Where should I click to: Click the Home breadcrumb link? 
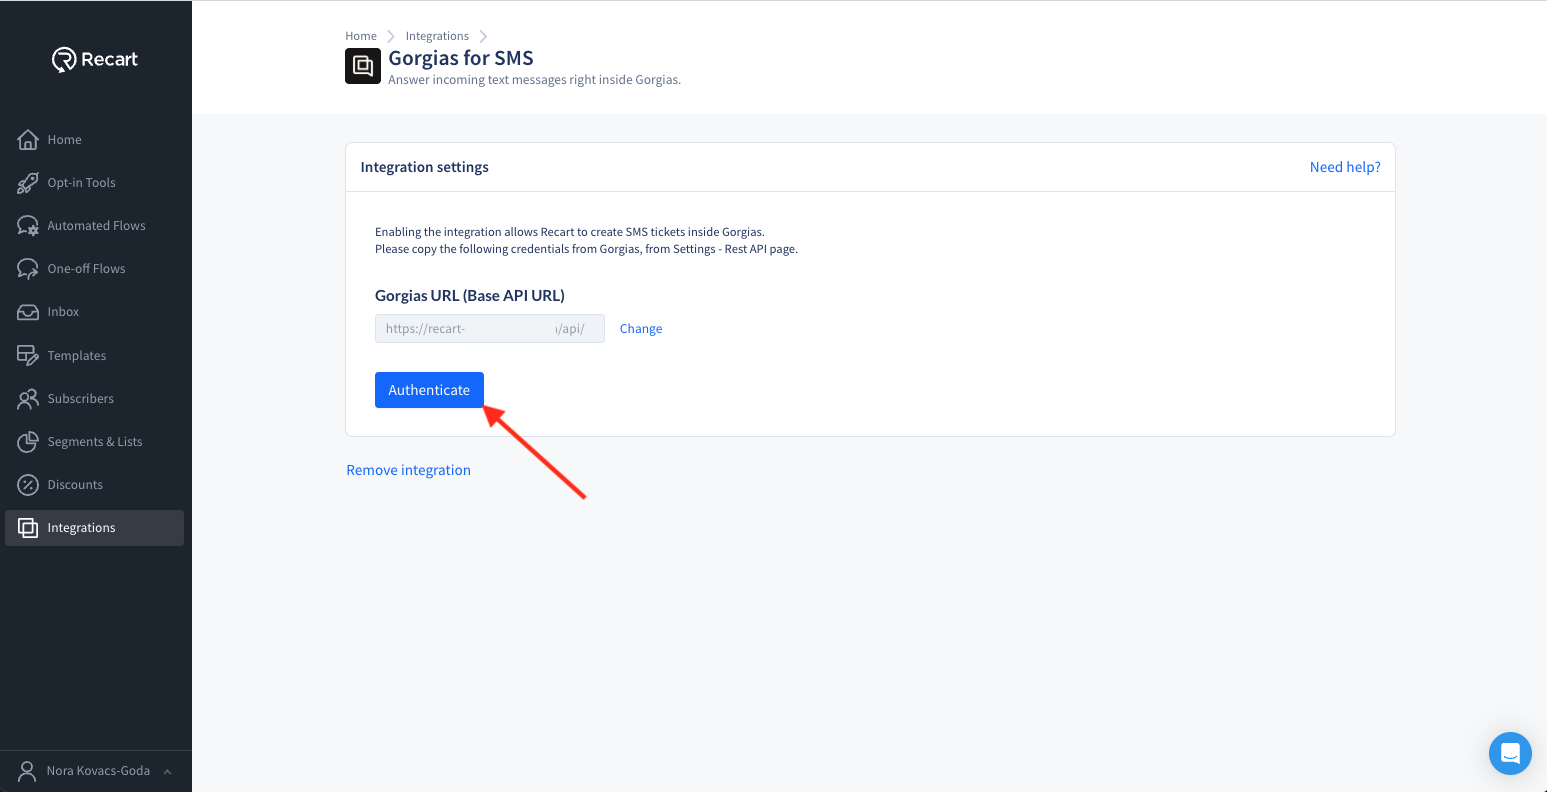click(x=361, y=36)
